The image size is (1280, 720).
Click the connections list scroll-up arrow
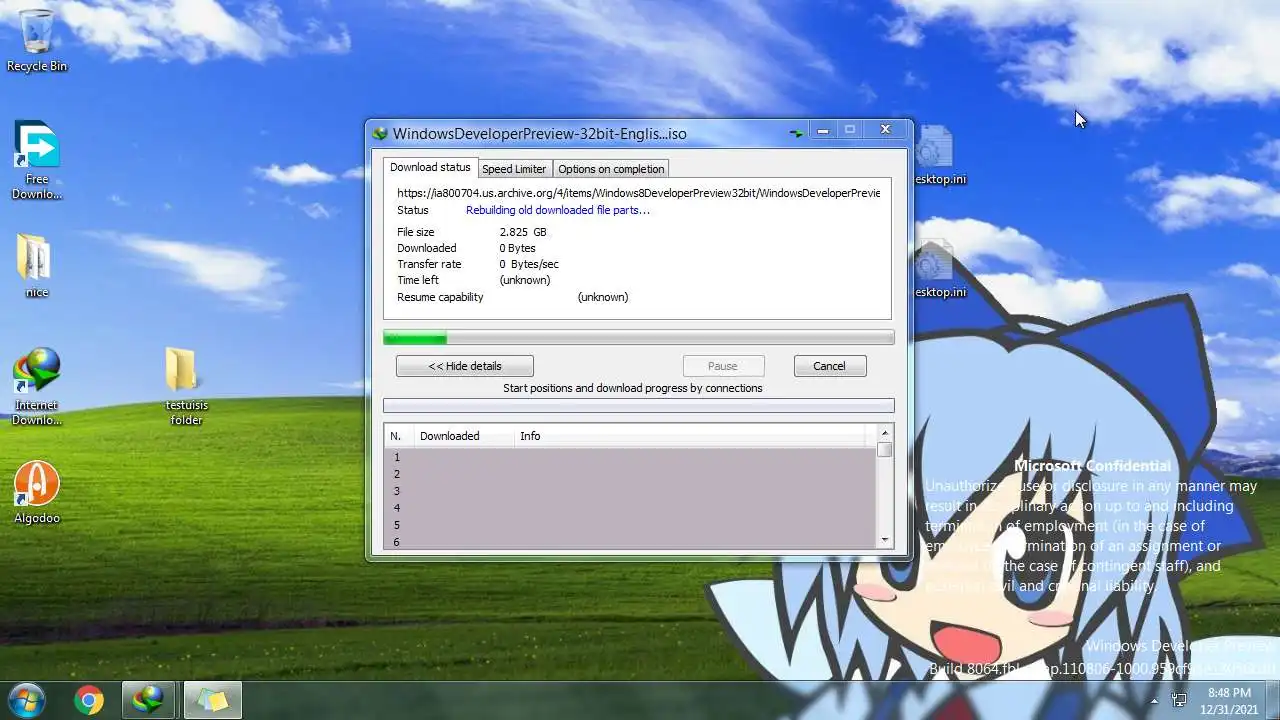click(884, 433)
